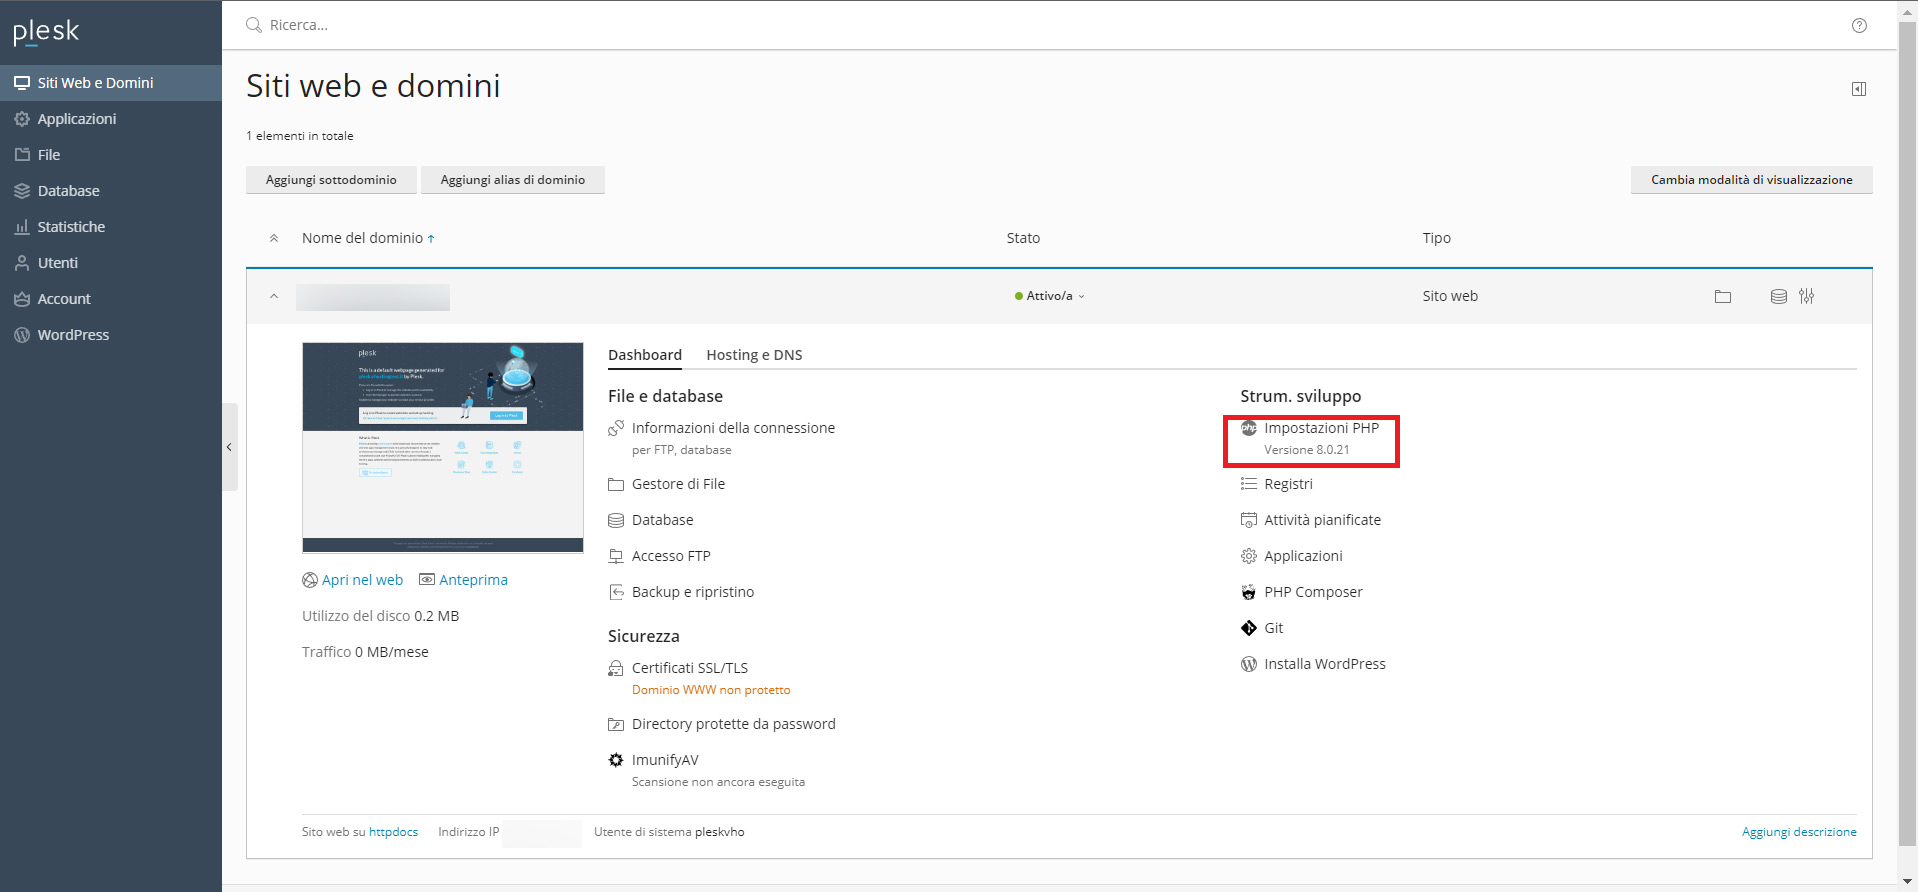This screenshot has height=892, width=1918.
Task: Click the Stato column header
Action: click(1023, 238)
